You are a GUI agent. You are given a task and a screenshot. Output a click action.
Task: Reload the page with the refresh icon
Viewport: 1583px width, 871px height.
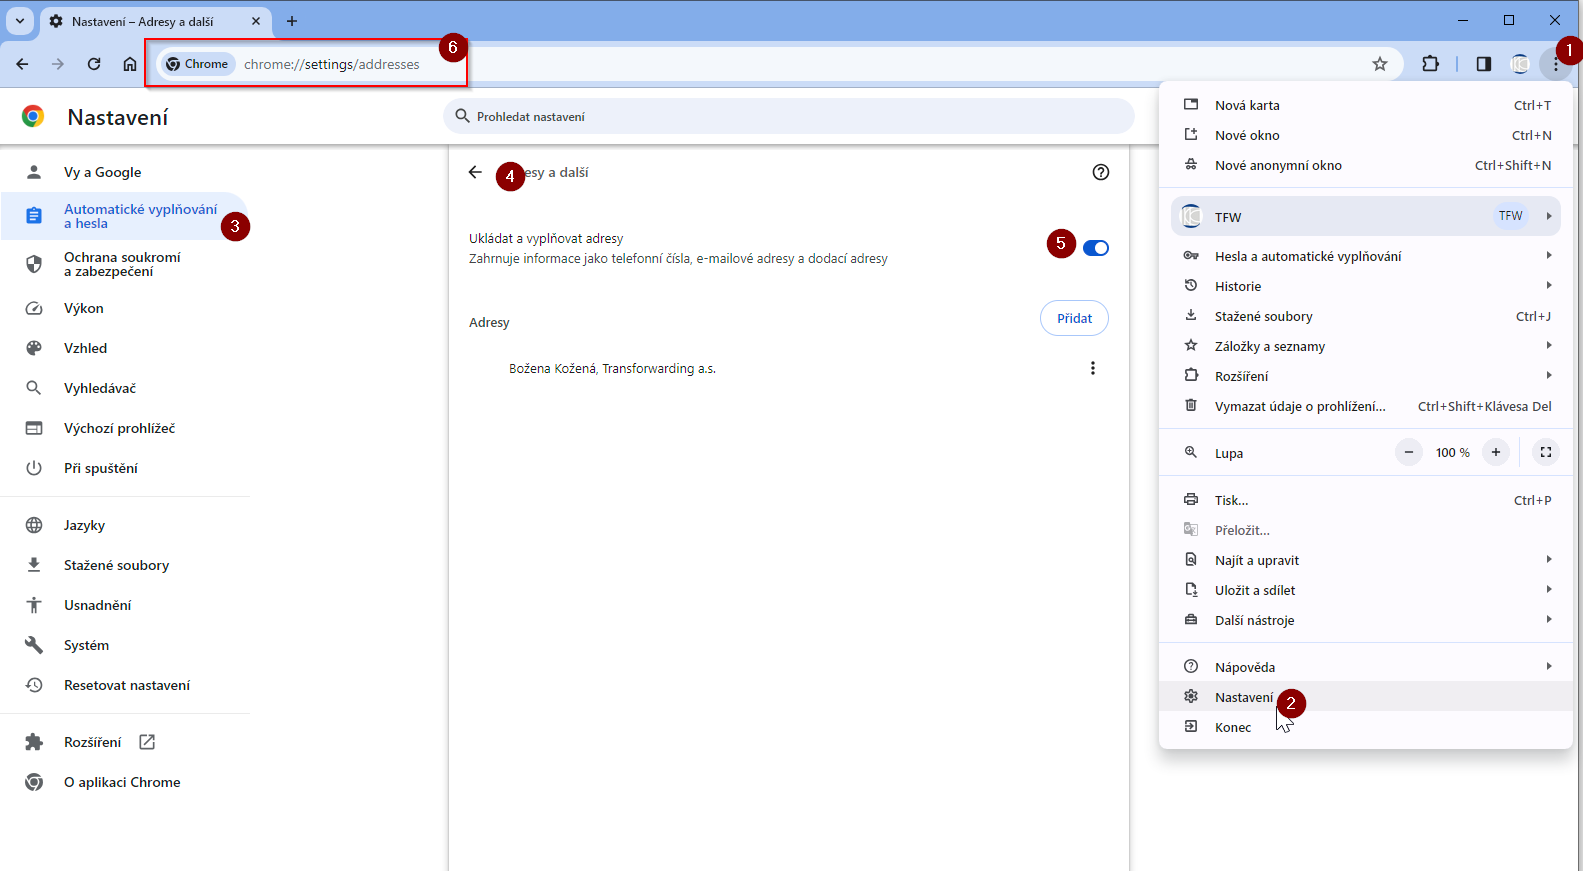coord(94,64)
